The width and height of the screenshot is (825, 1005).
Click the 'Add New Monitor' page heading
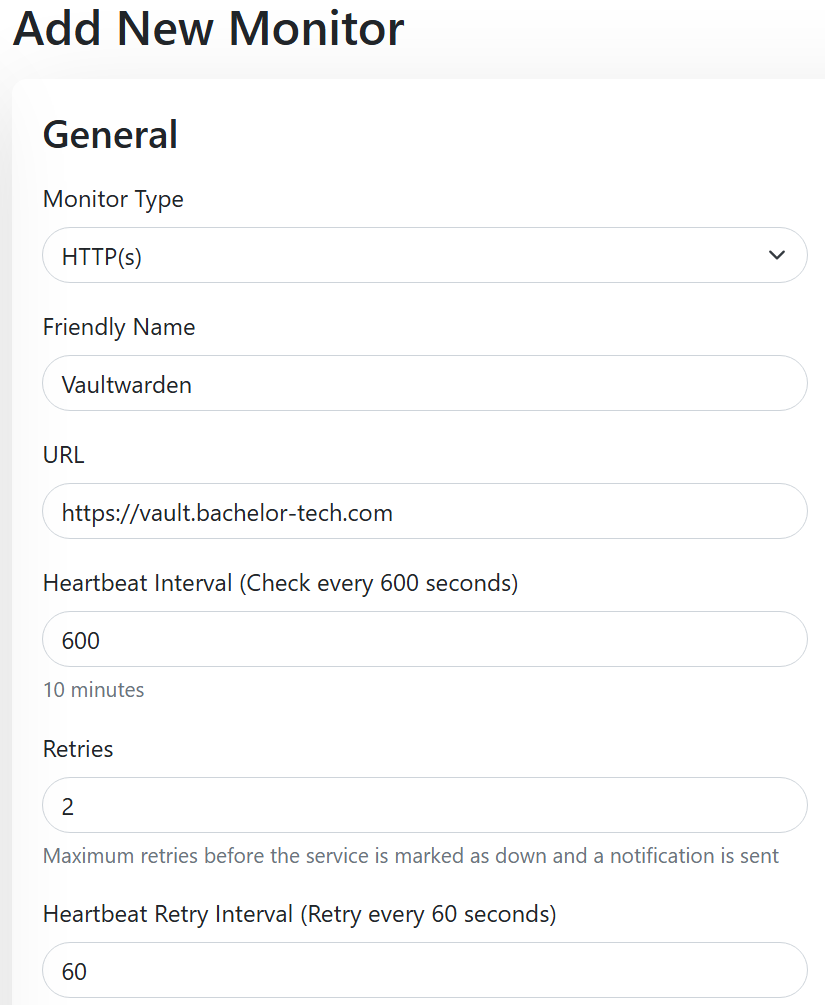point(207,30)
